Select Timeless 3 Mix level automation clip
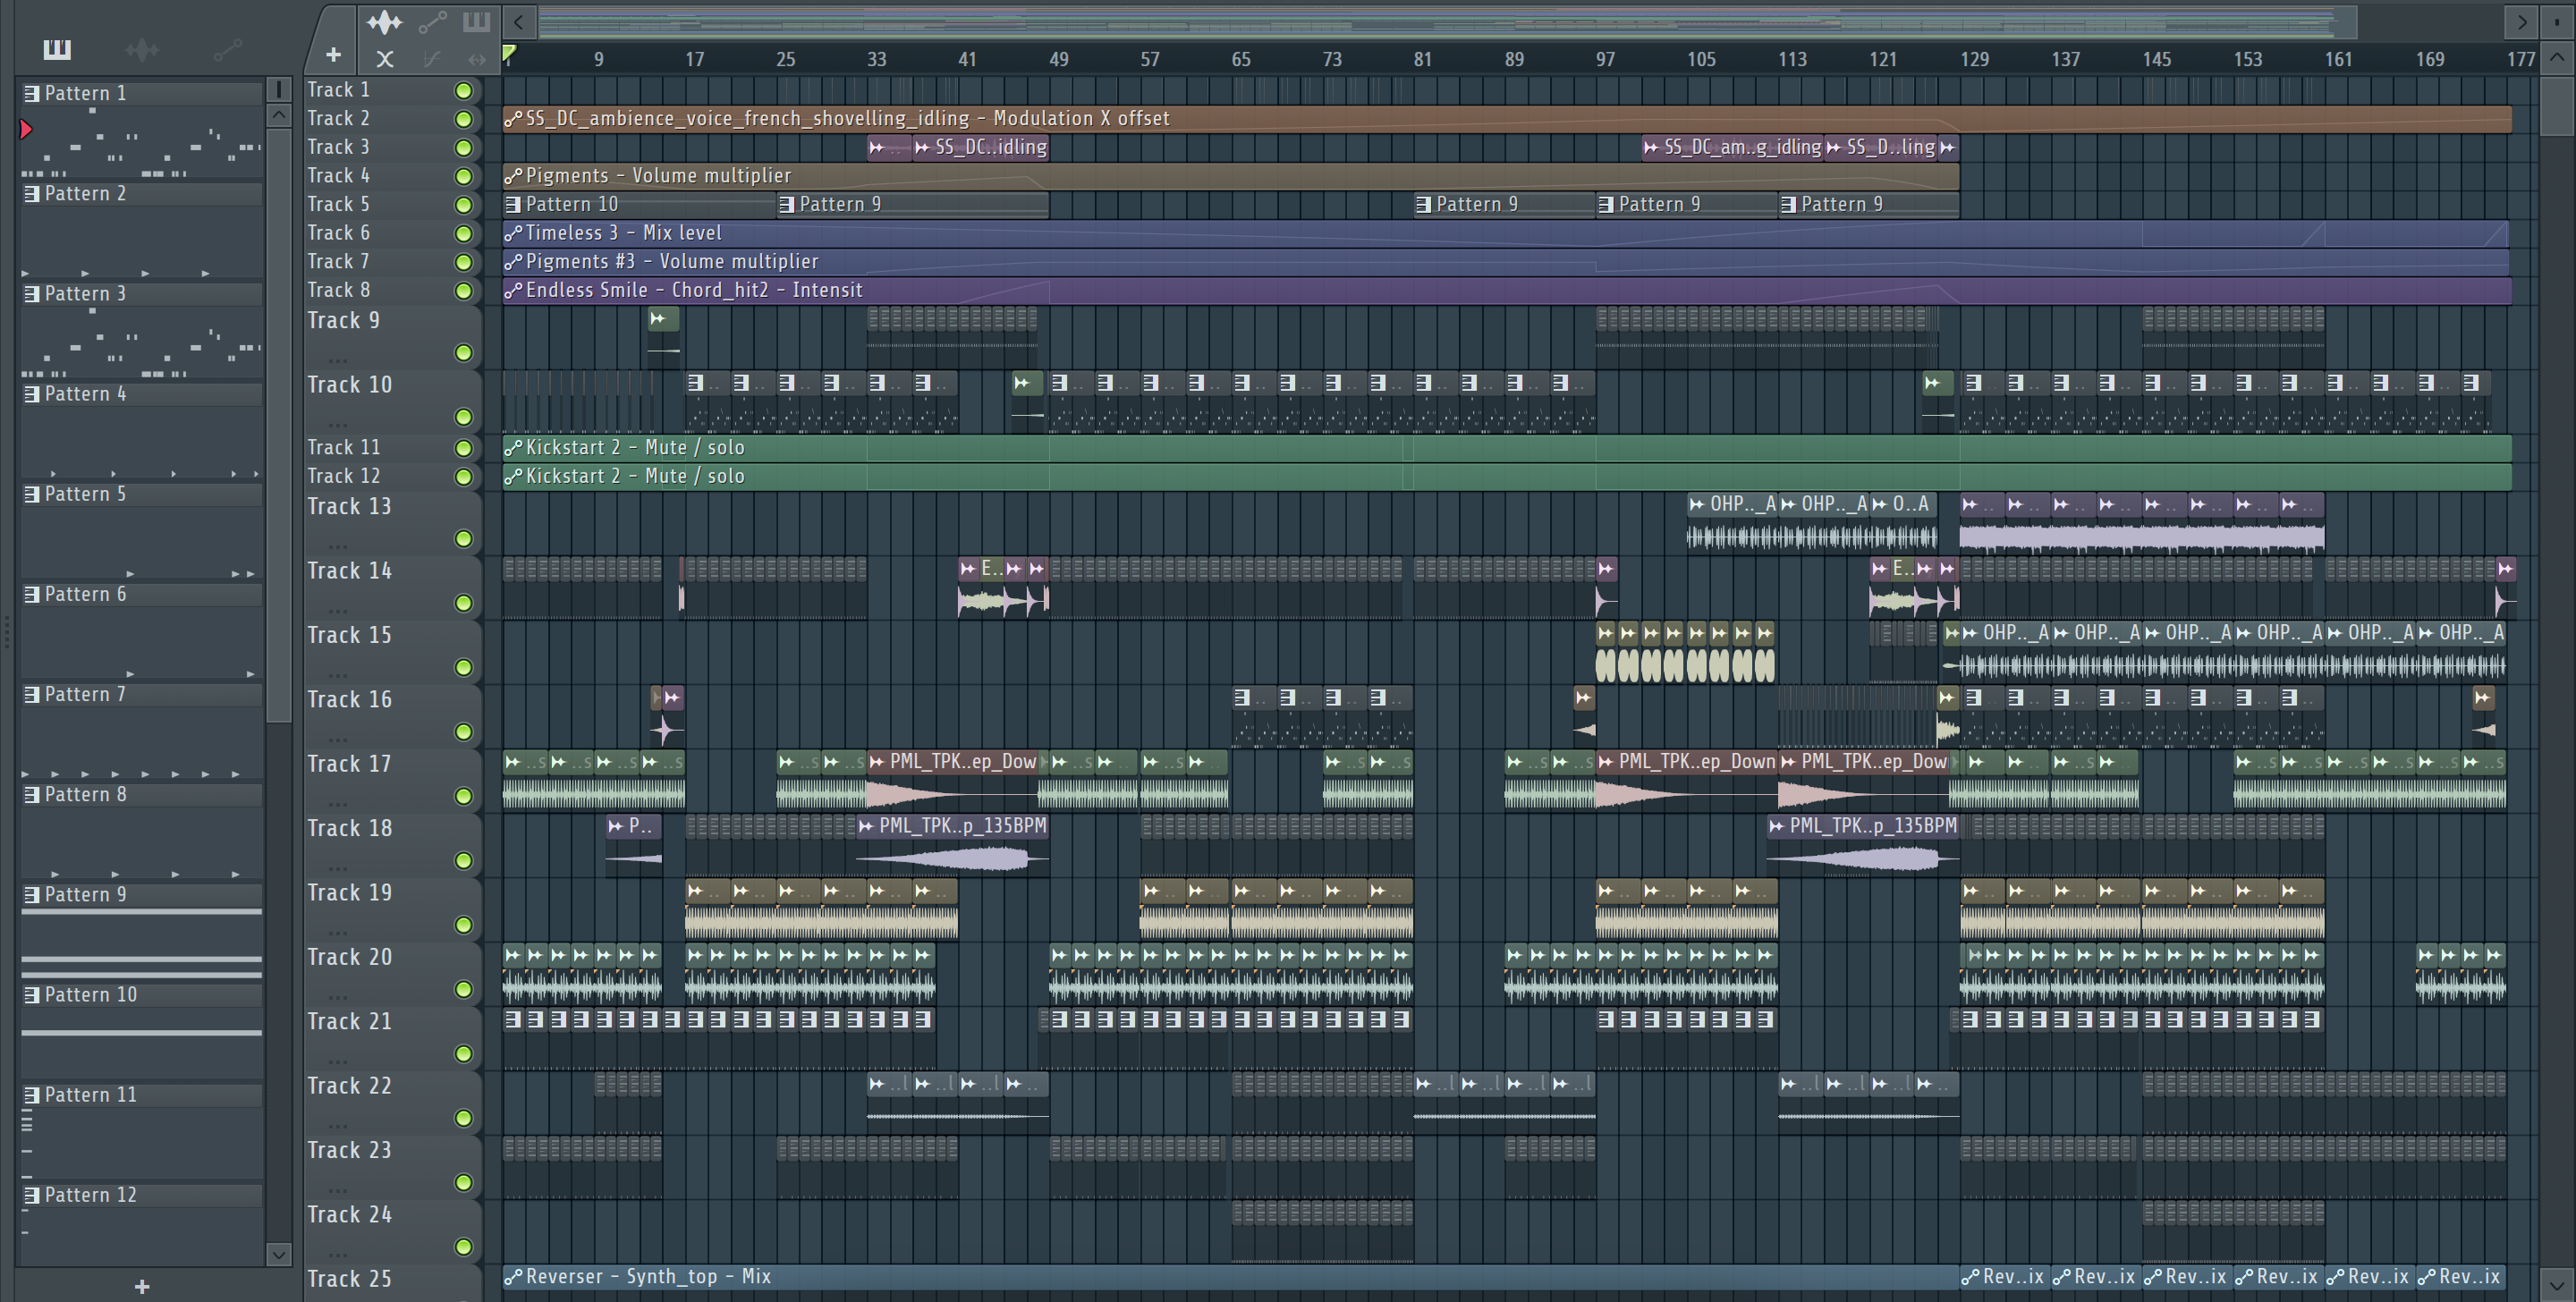2576x1302 pixels. (1507, 233)
